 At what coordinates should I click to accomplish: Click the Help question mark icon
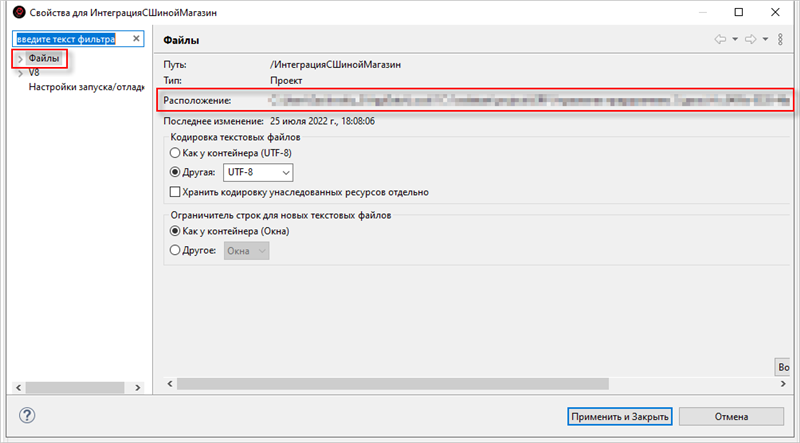pyautogui.click(x=27, y=416)
